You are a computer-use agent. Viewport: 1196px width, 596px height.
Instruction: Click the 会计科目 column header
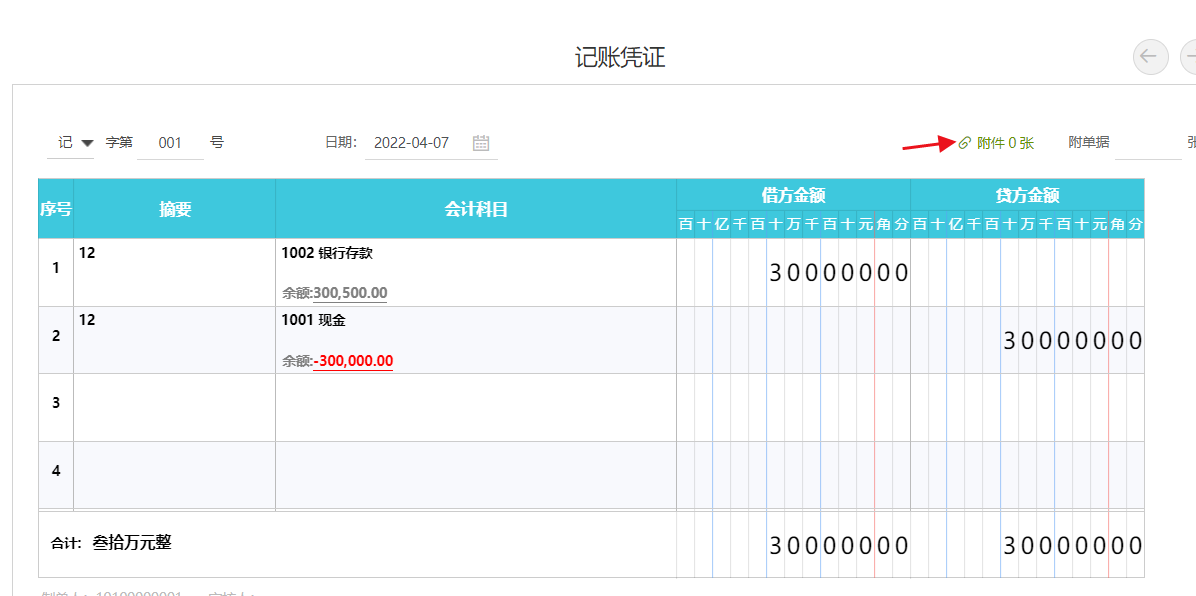coord(476,209)
